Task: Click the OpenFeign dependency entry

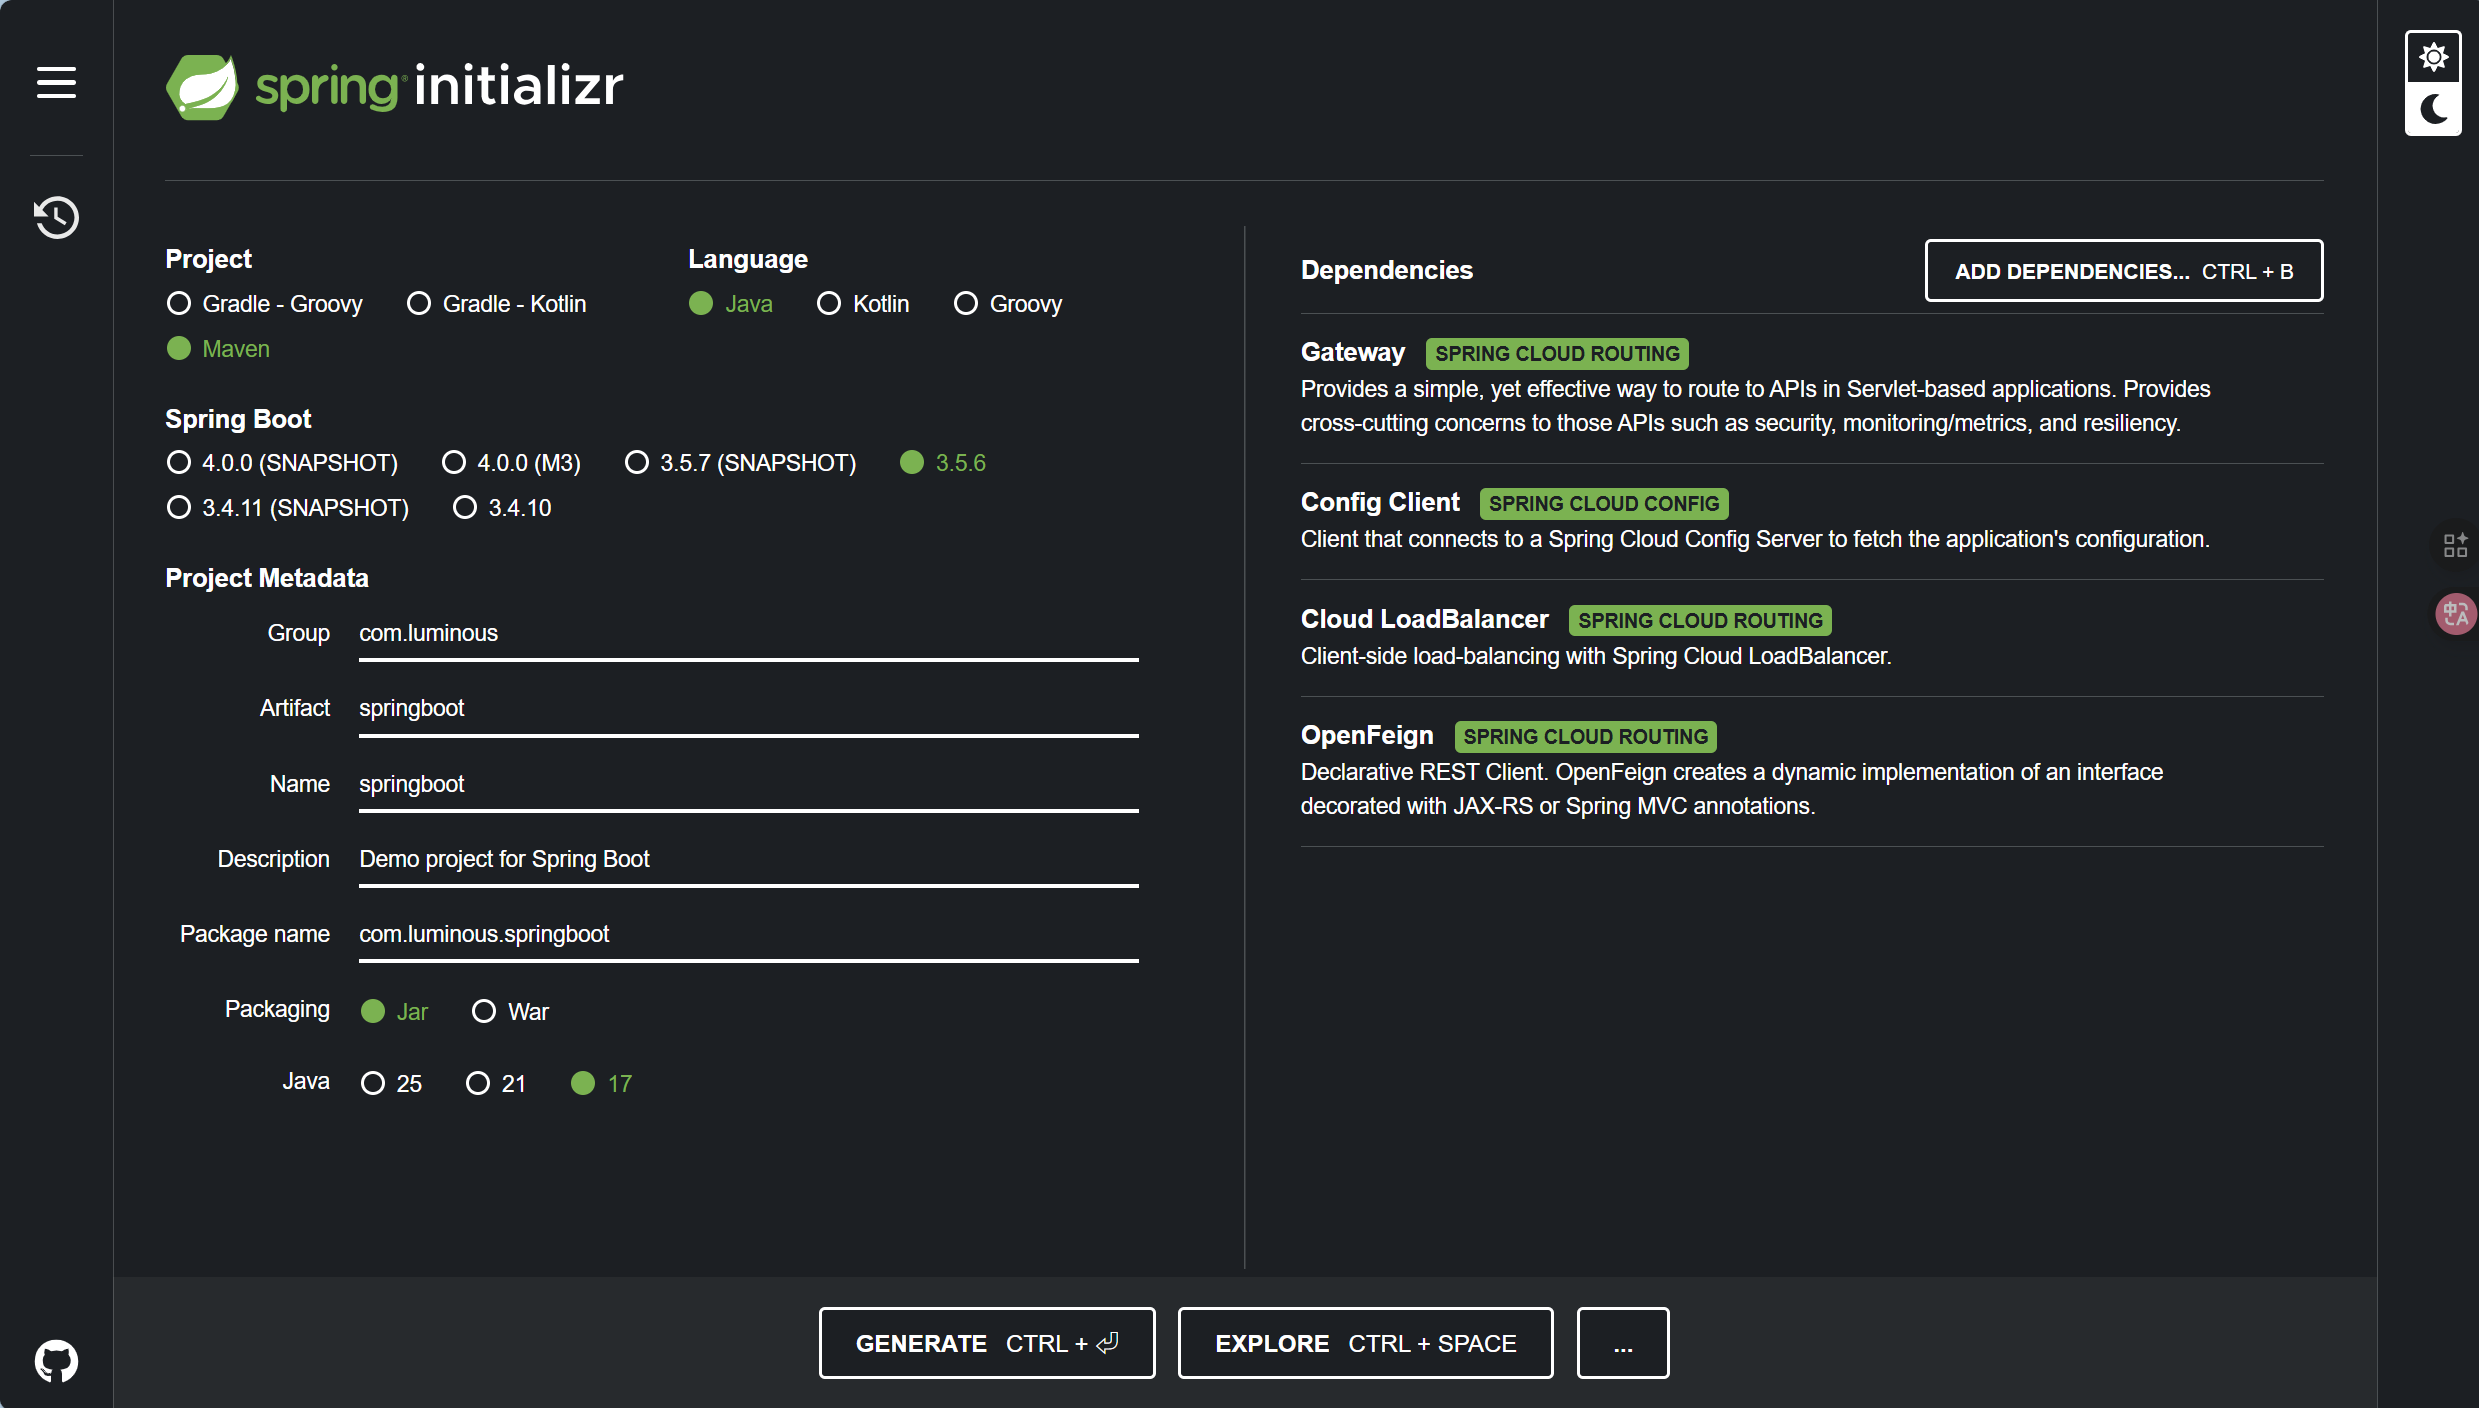Action: tap(1366, 736)
